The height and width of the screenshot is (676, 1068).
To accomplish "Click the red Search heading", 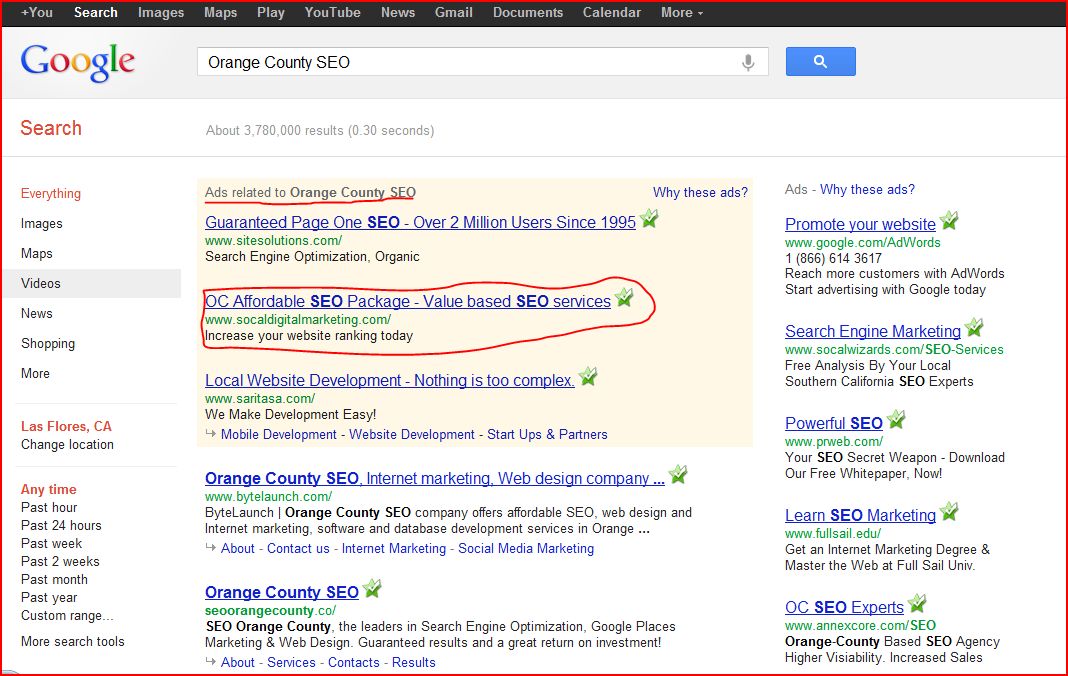I will click(x=51, y=128).
